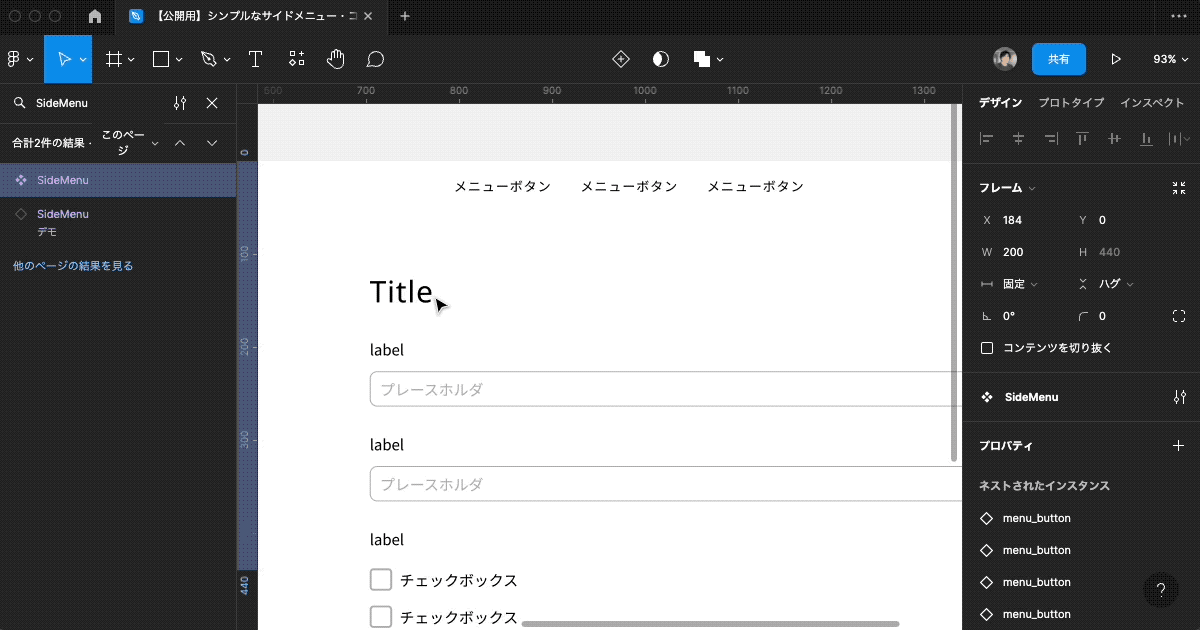This screenshot has width=1200, height=630.
Task: Start presentation with the play icon
Action: pyautogui.click(x=1116, y=59)
